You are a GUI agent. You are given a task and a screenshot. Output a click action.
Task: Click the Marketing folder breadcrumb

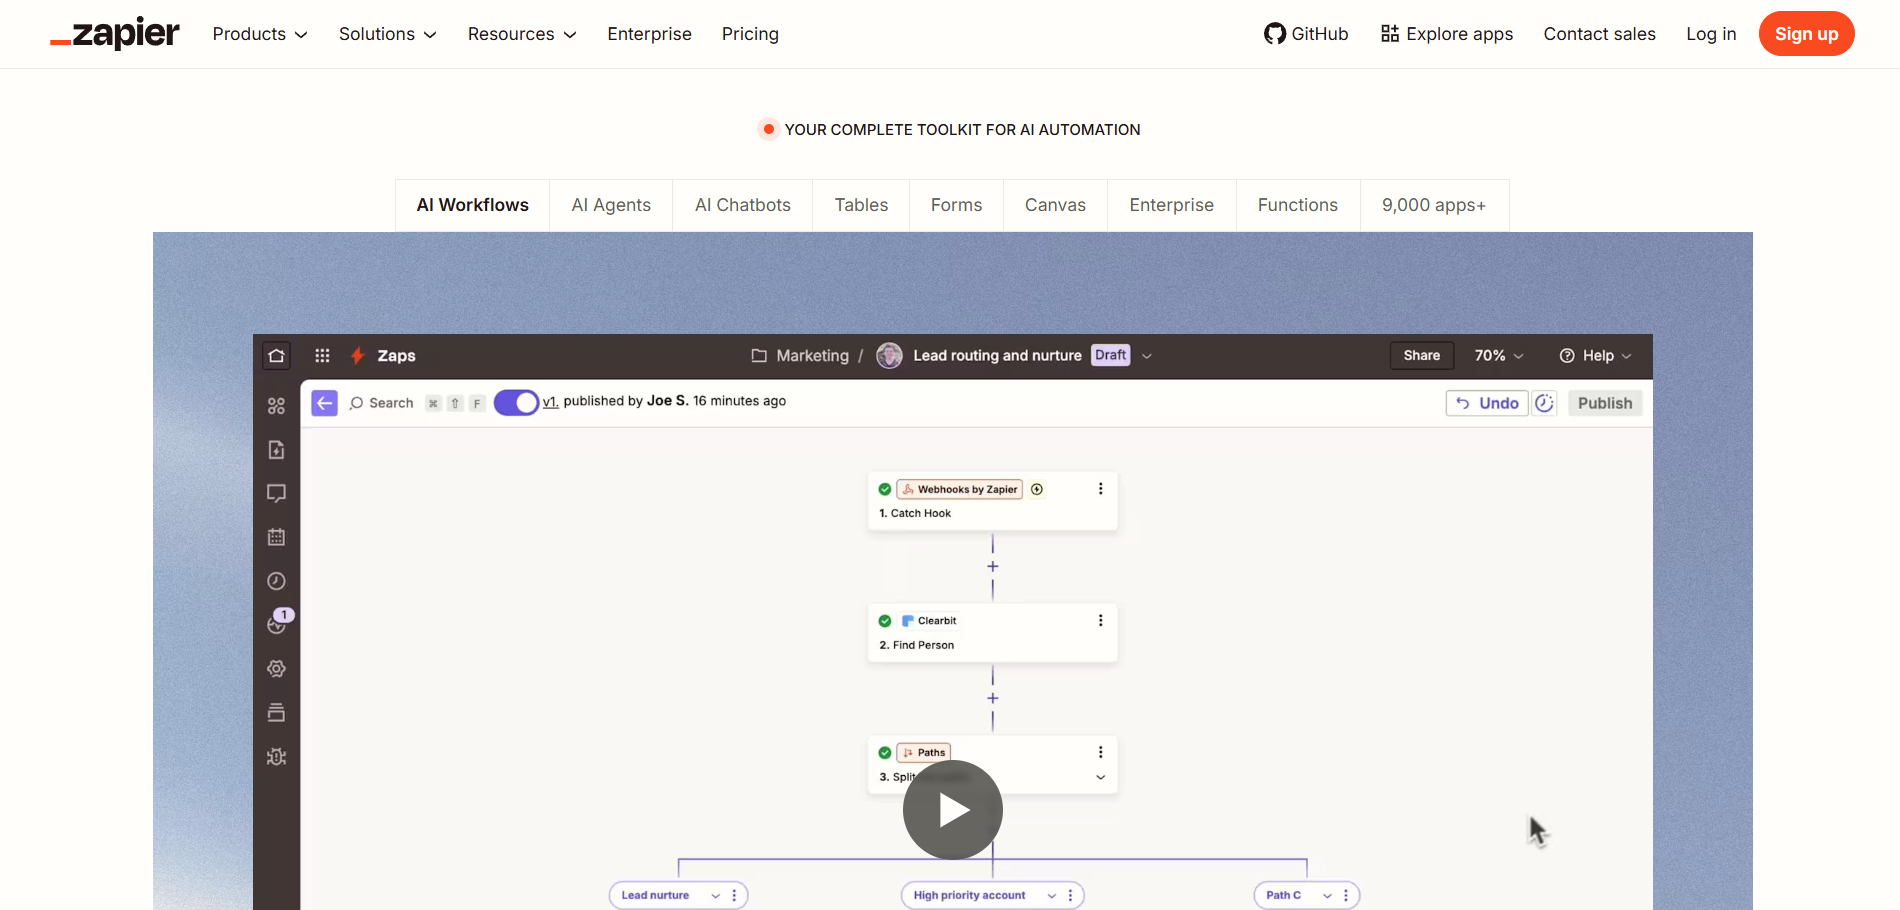[x=800, y=356]
